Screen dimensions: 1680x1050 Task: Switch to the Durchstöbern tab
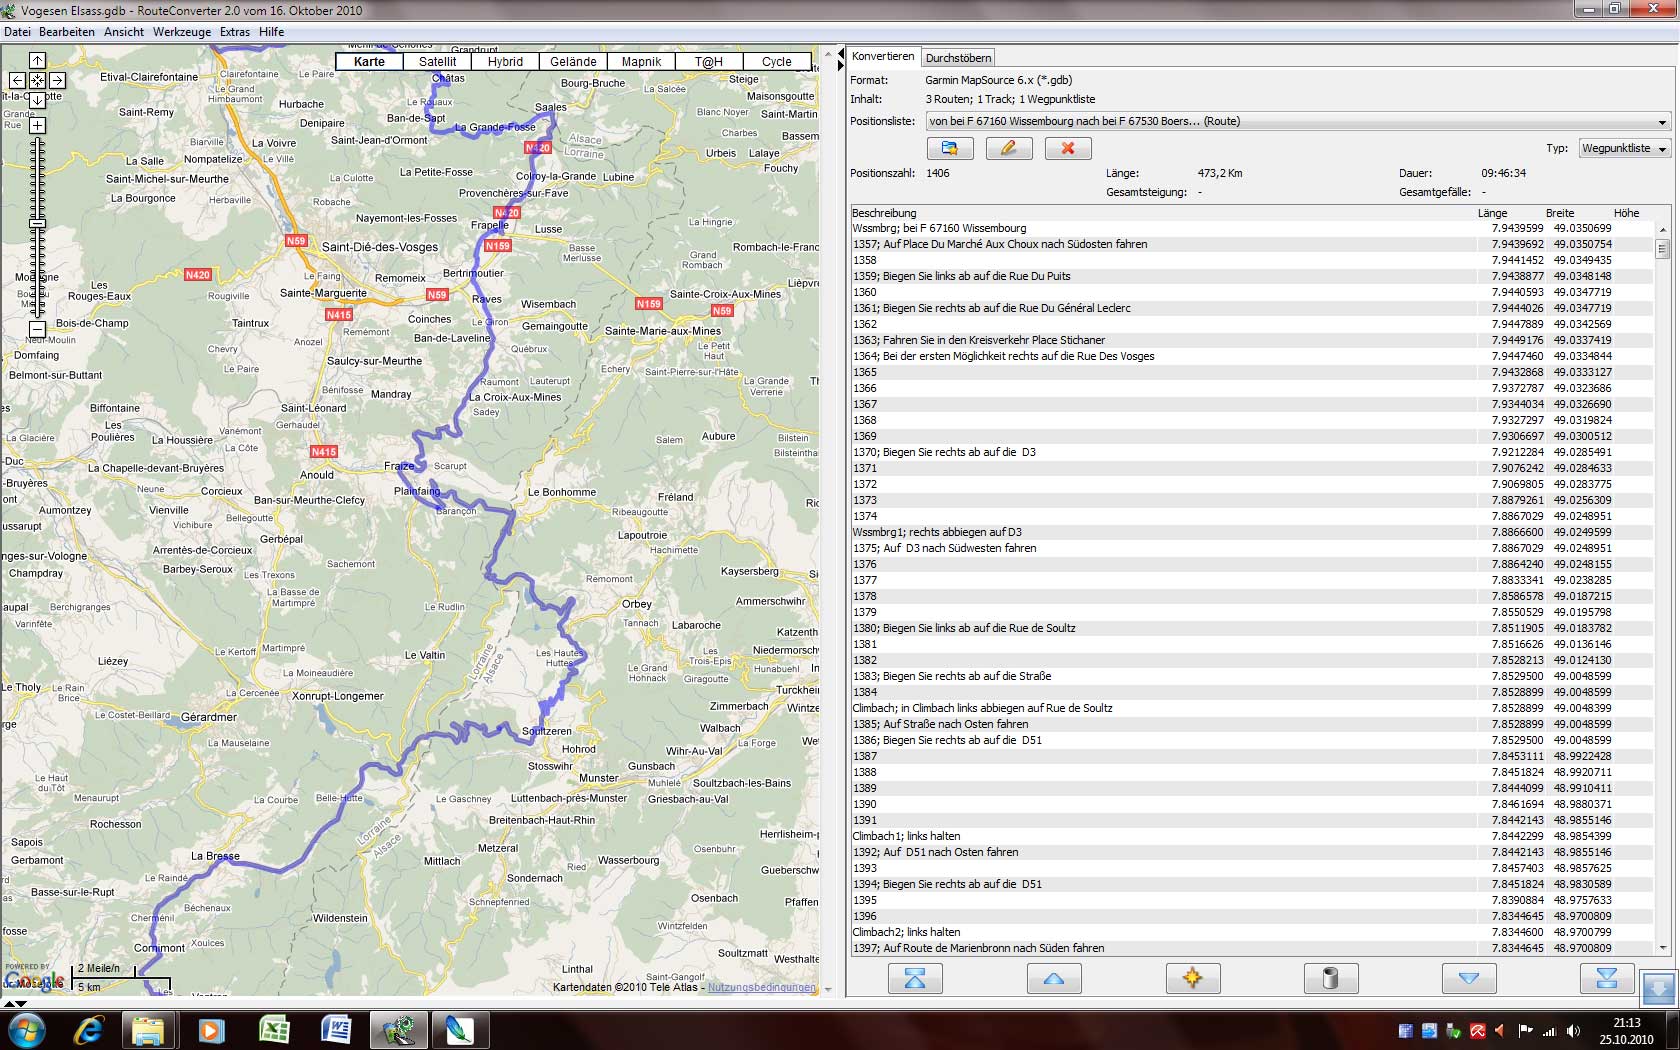(958, 58)
